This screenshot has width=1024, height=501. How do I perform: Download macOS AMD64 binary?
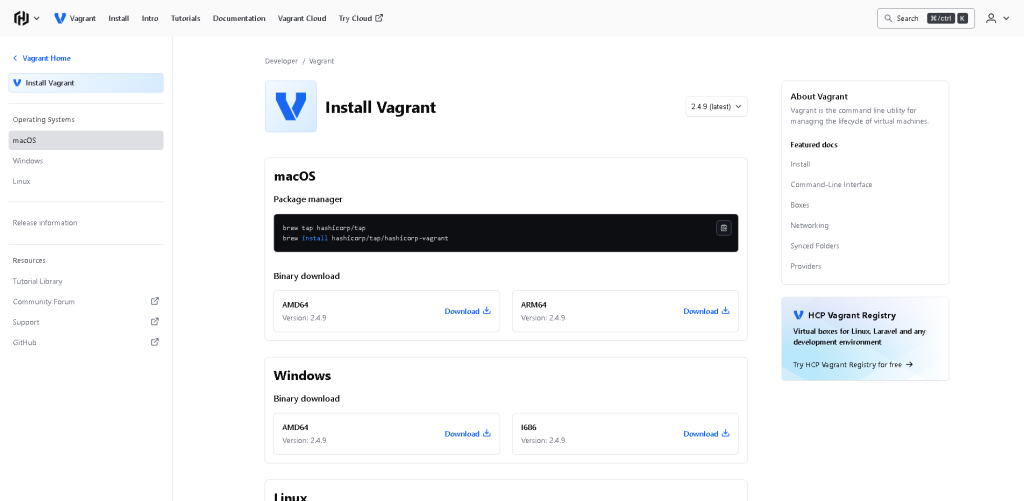click(467, 311)
